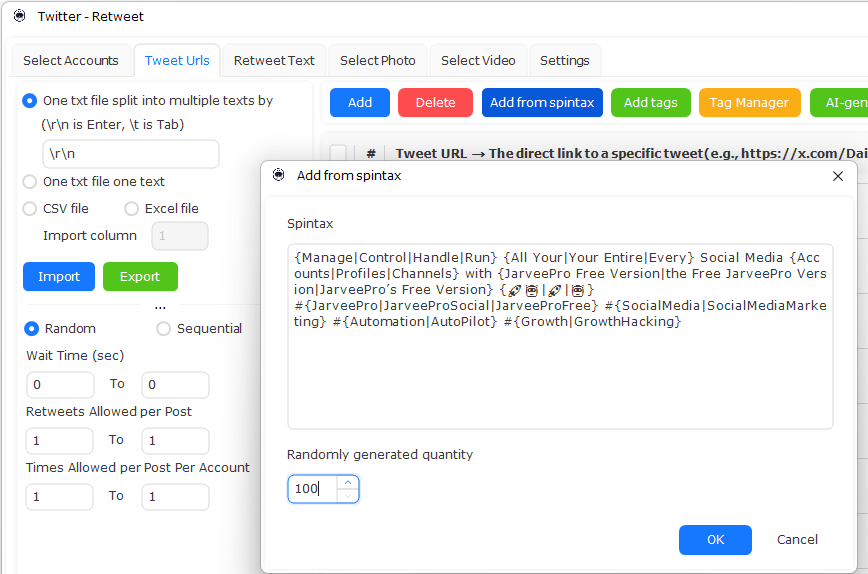Open the Retweet Text tab
The height and width of the screenshot is (574, 868).
coord(274,61)
